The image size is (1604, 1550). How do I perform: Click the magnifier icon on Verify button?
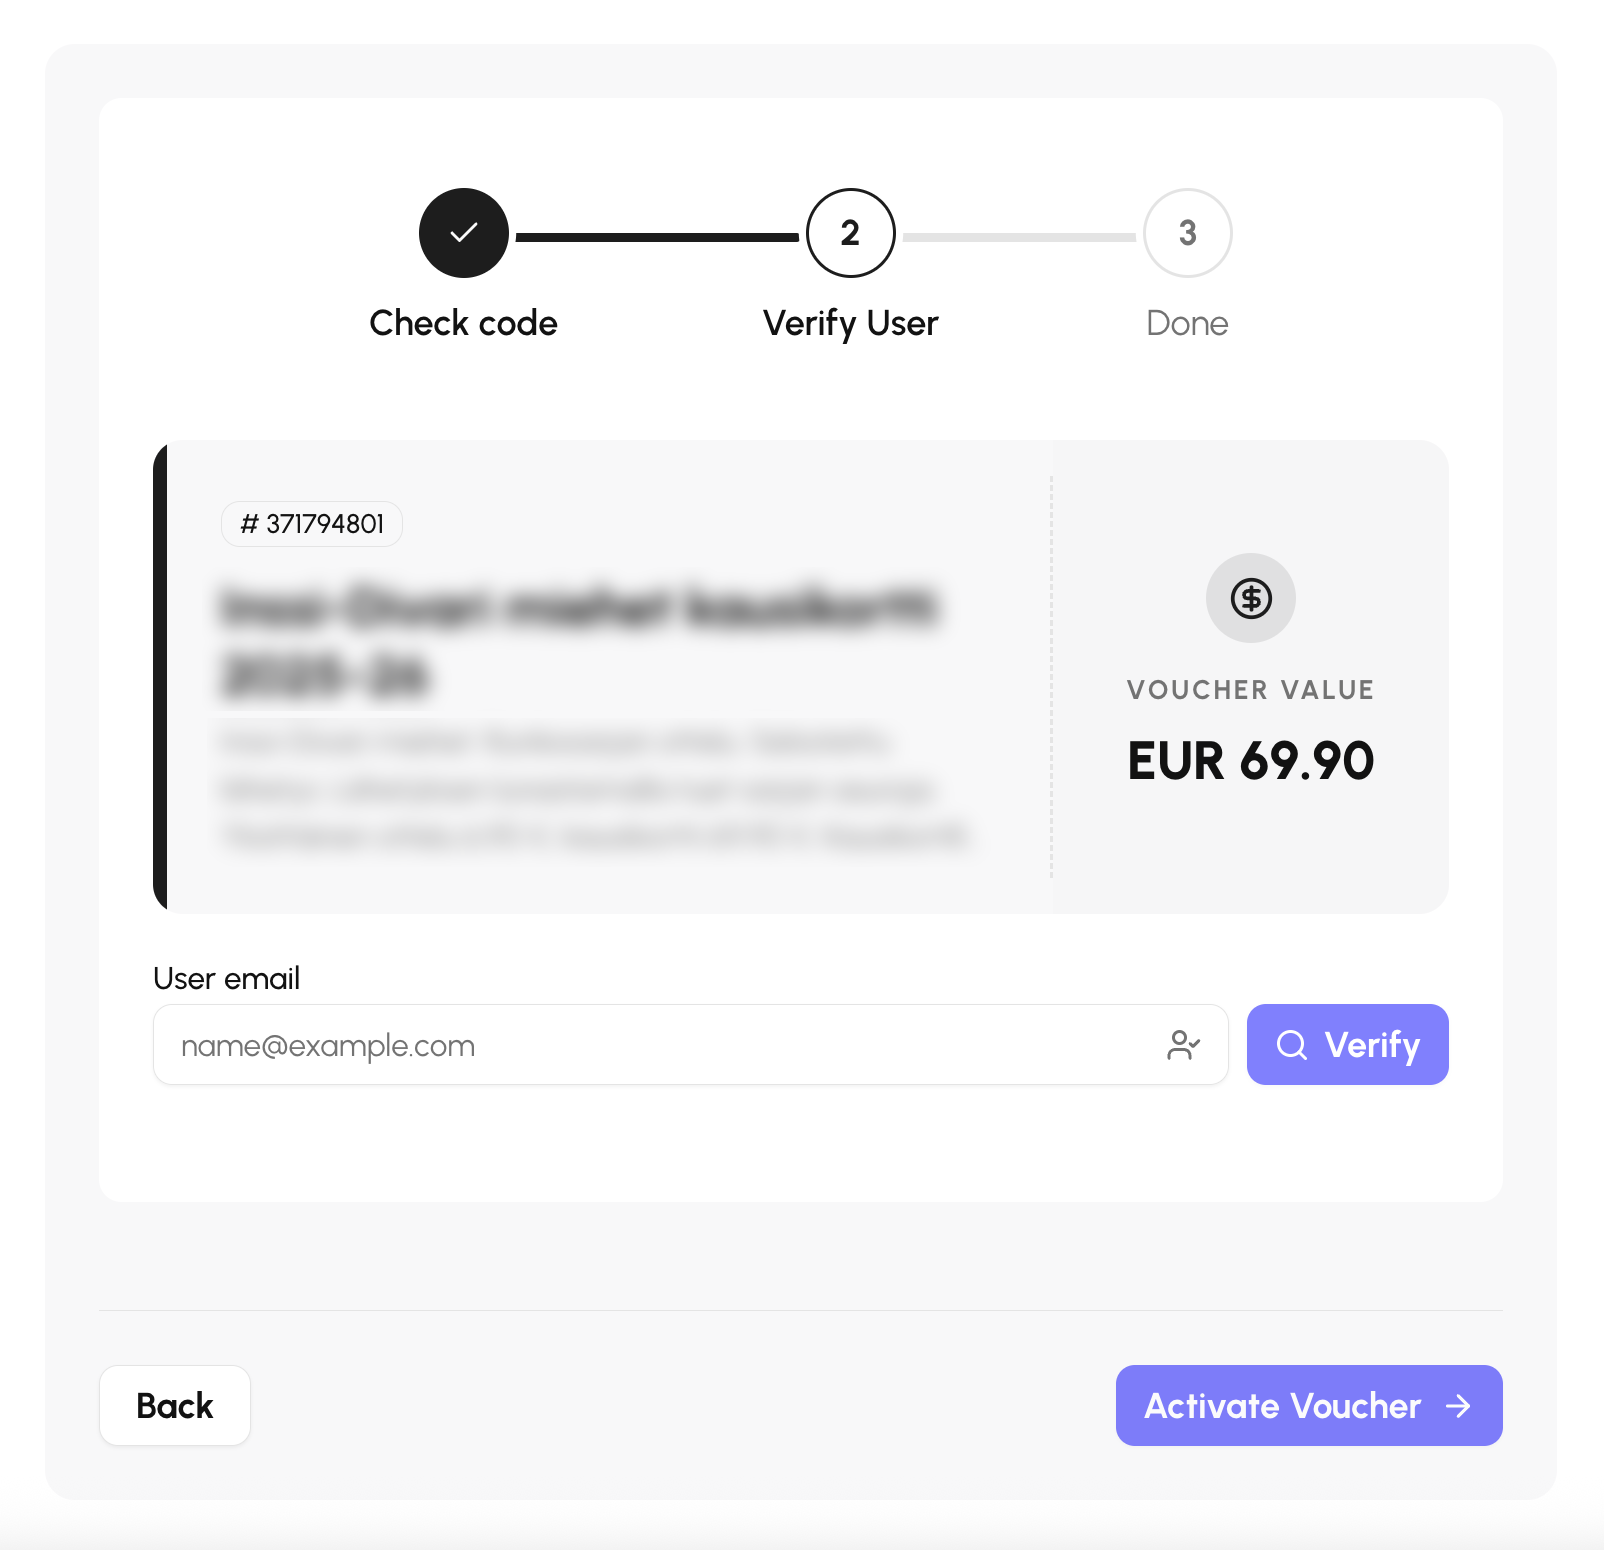1292,1045
